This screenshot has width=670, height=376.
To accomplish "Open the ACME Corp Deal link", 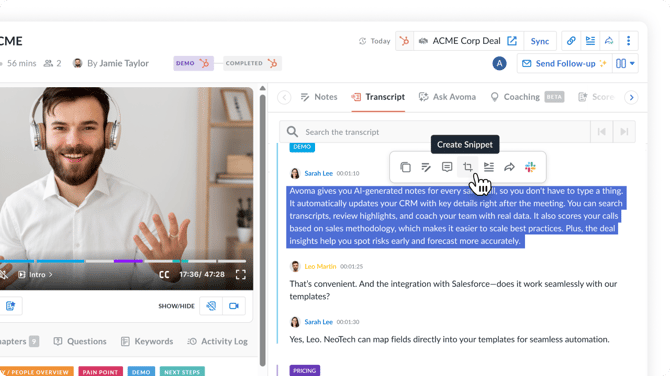I will pyautogui.click(x=466, y=41).
